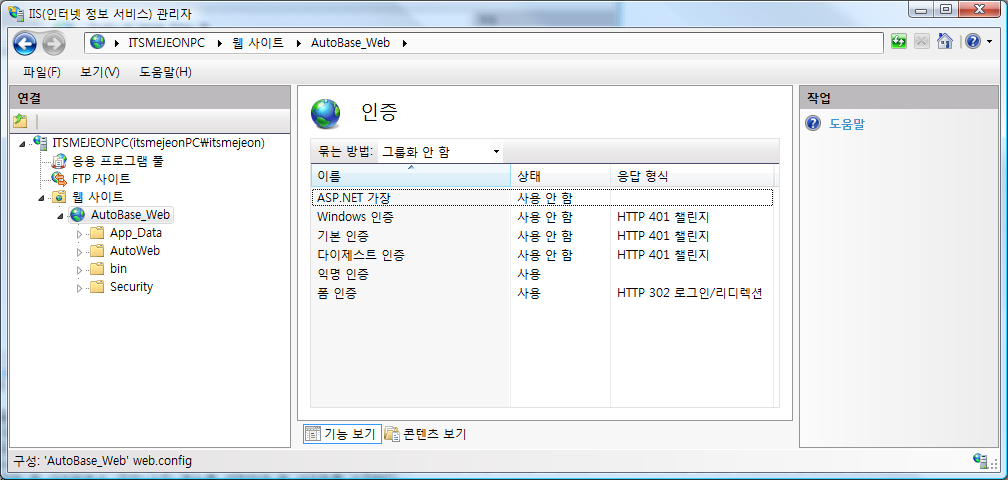Open the 보기(V) menu
This screenshot has width=1008, height=480.
click(x=100, y=72)
